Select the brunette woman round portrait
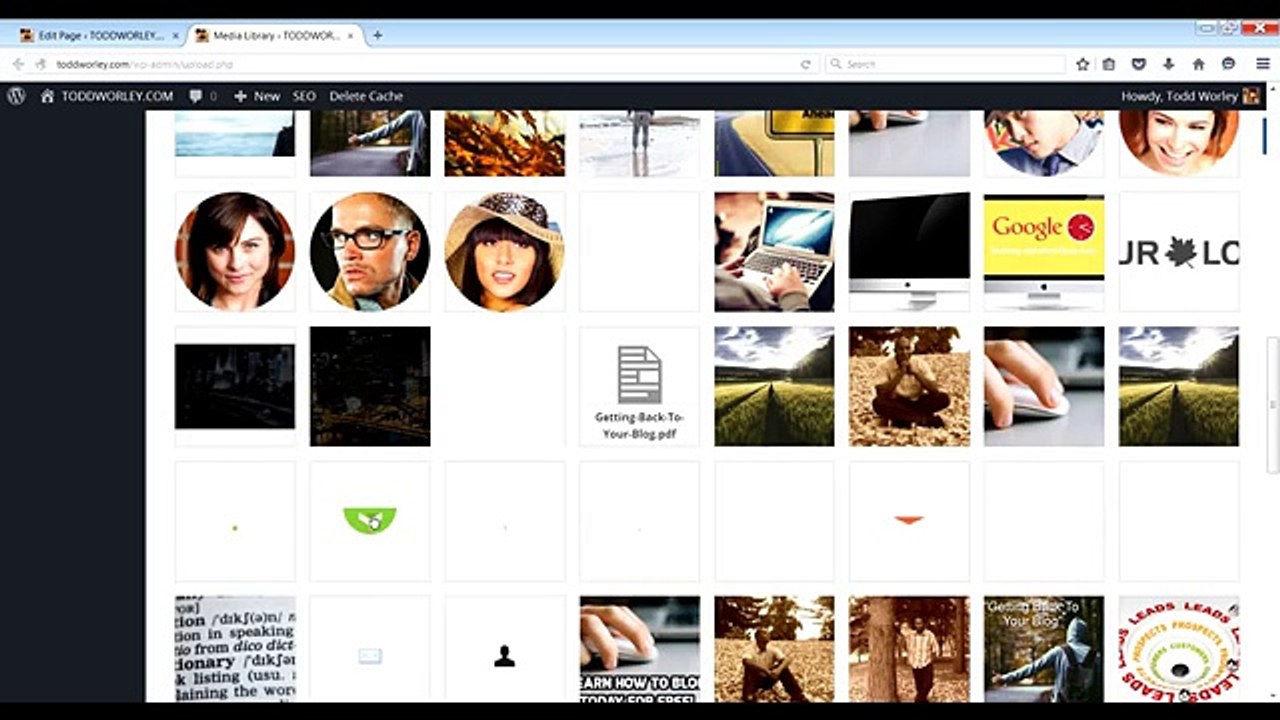The width and height of the screenshot is (1280, 720). coord(235,252)
